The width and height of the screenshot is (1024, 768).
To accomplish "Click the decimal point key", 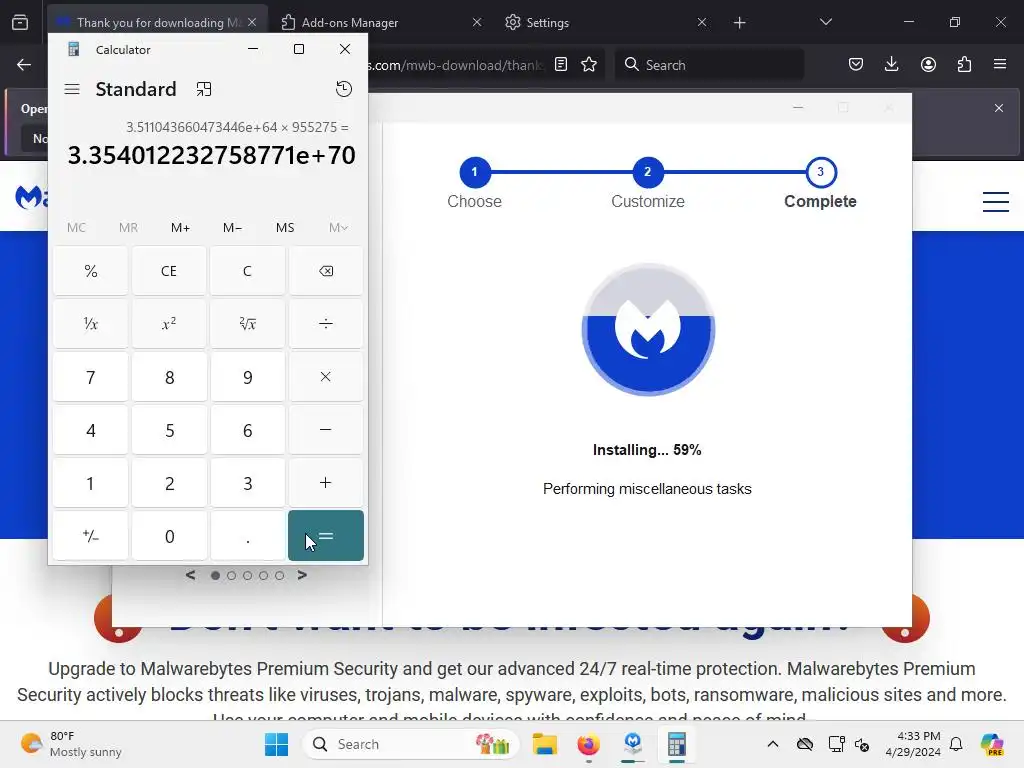I will pos(248,536).
